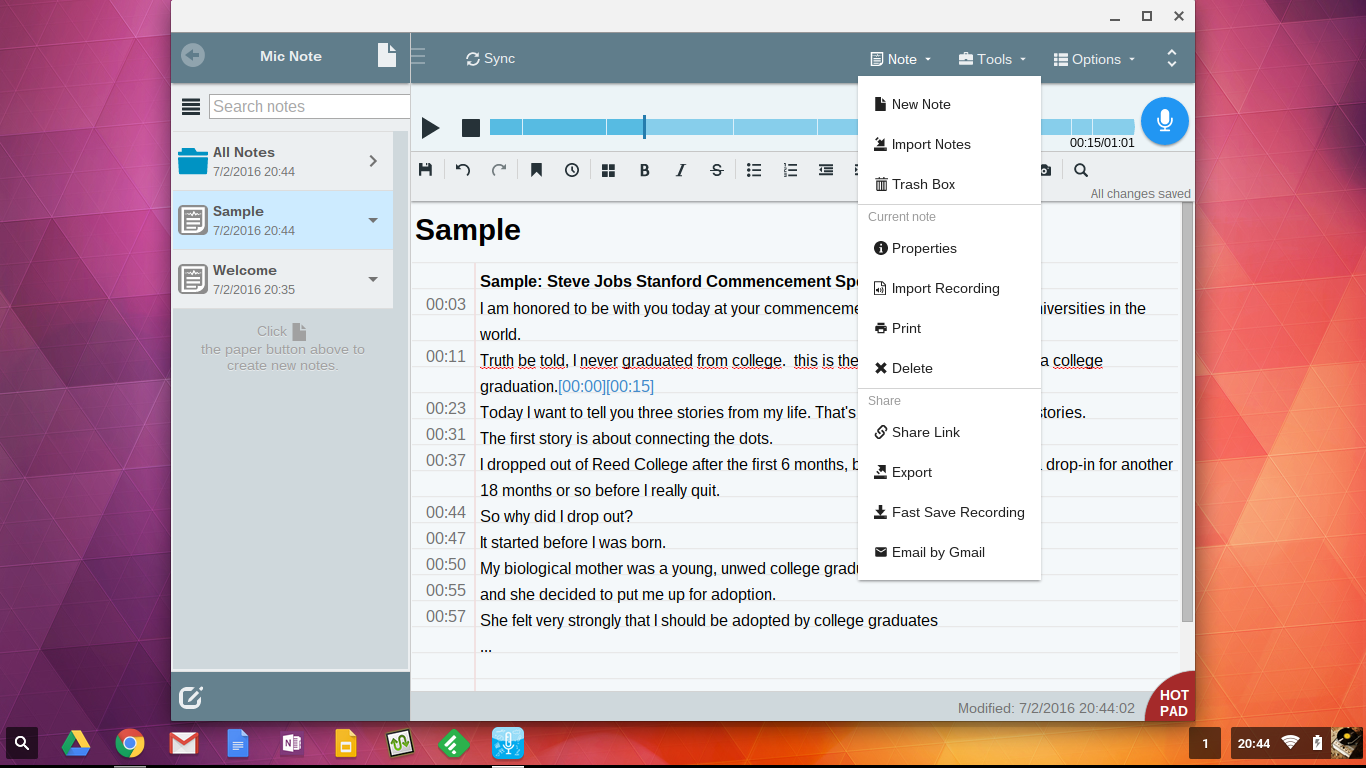Click the expand/collapse arrows next to Options

click(x=1172, y=59)
